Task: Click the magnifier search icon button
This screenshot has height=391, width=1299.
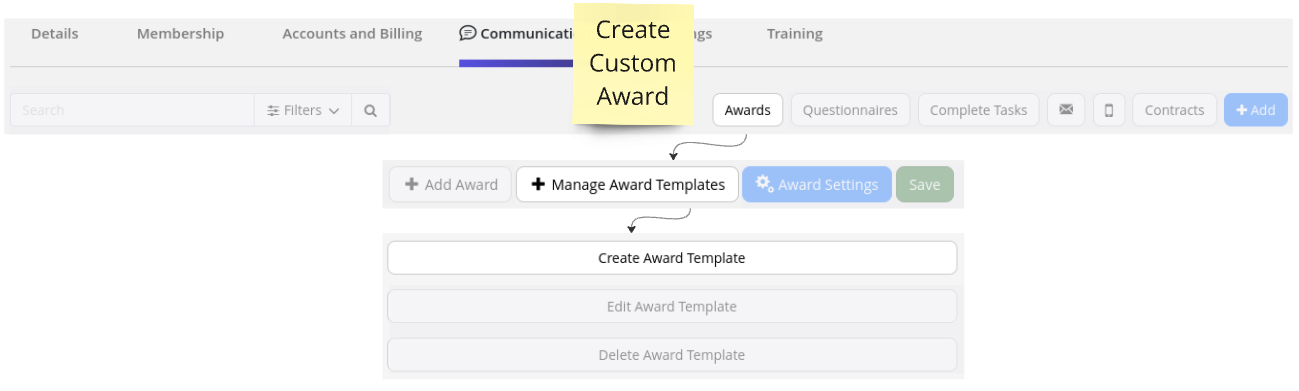Action: point(370,111)
